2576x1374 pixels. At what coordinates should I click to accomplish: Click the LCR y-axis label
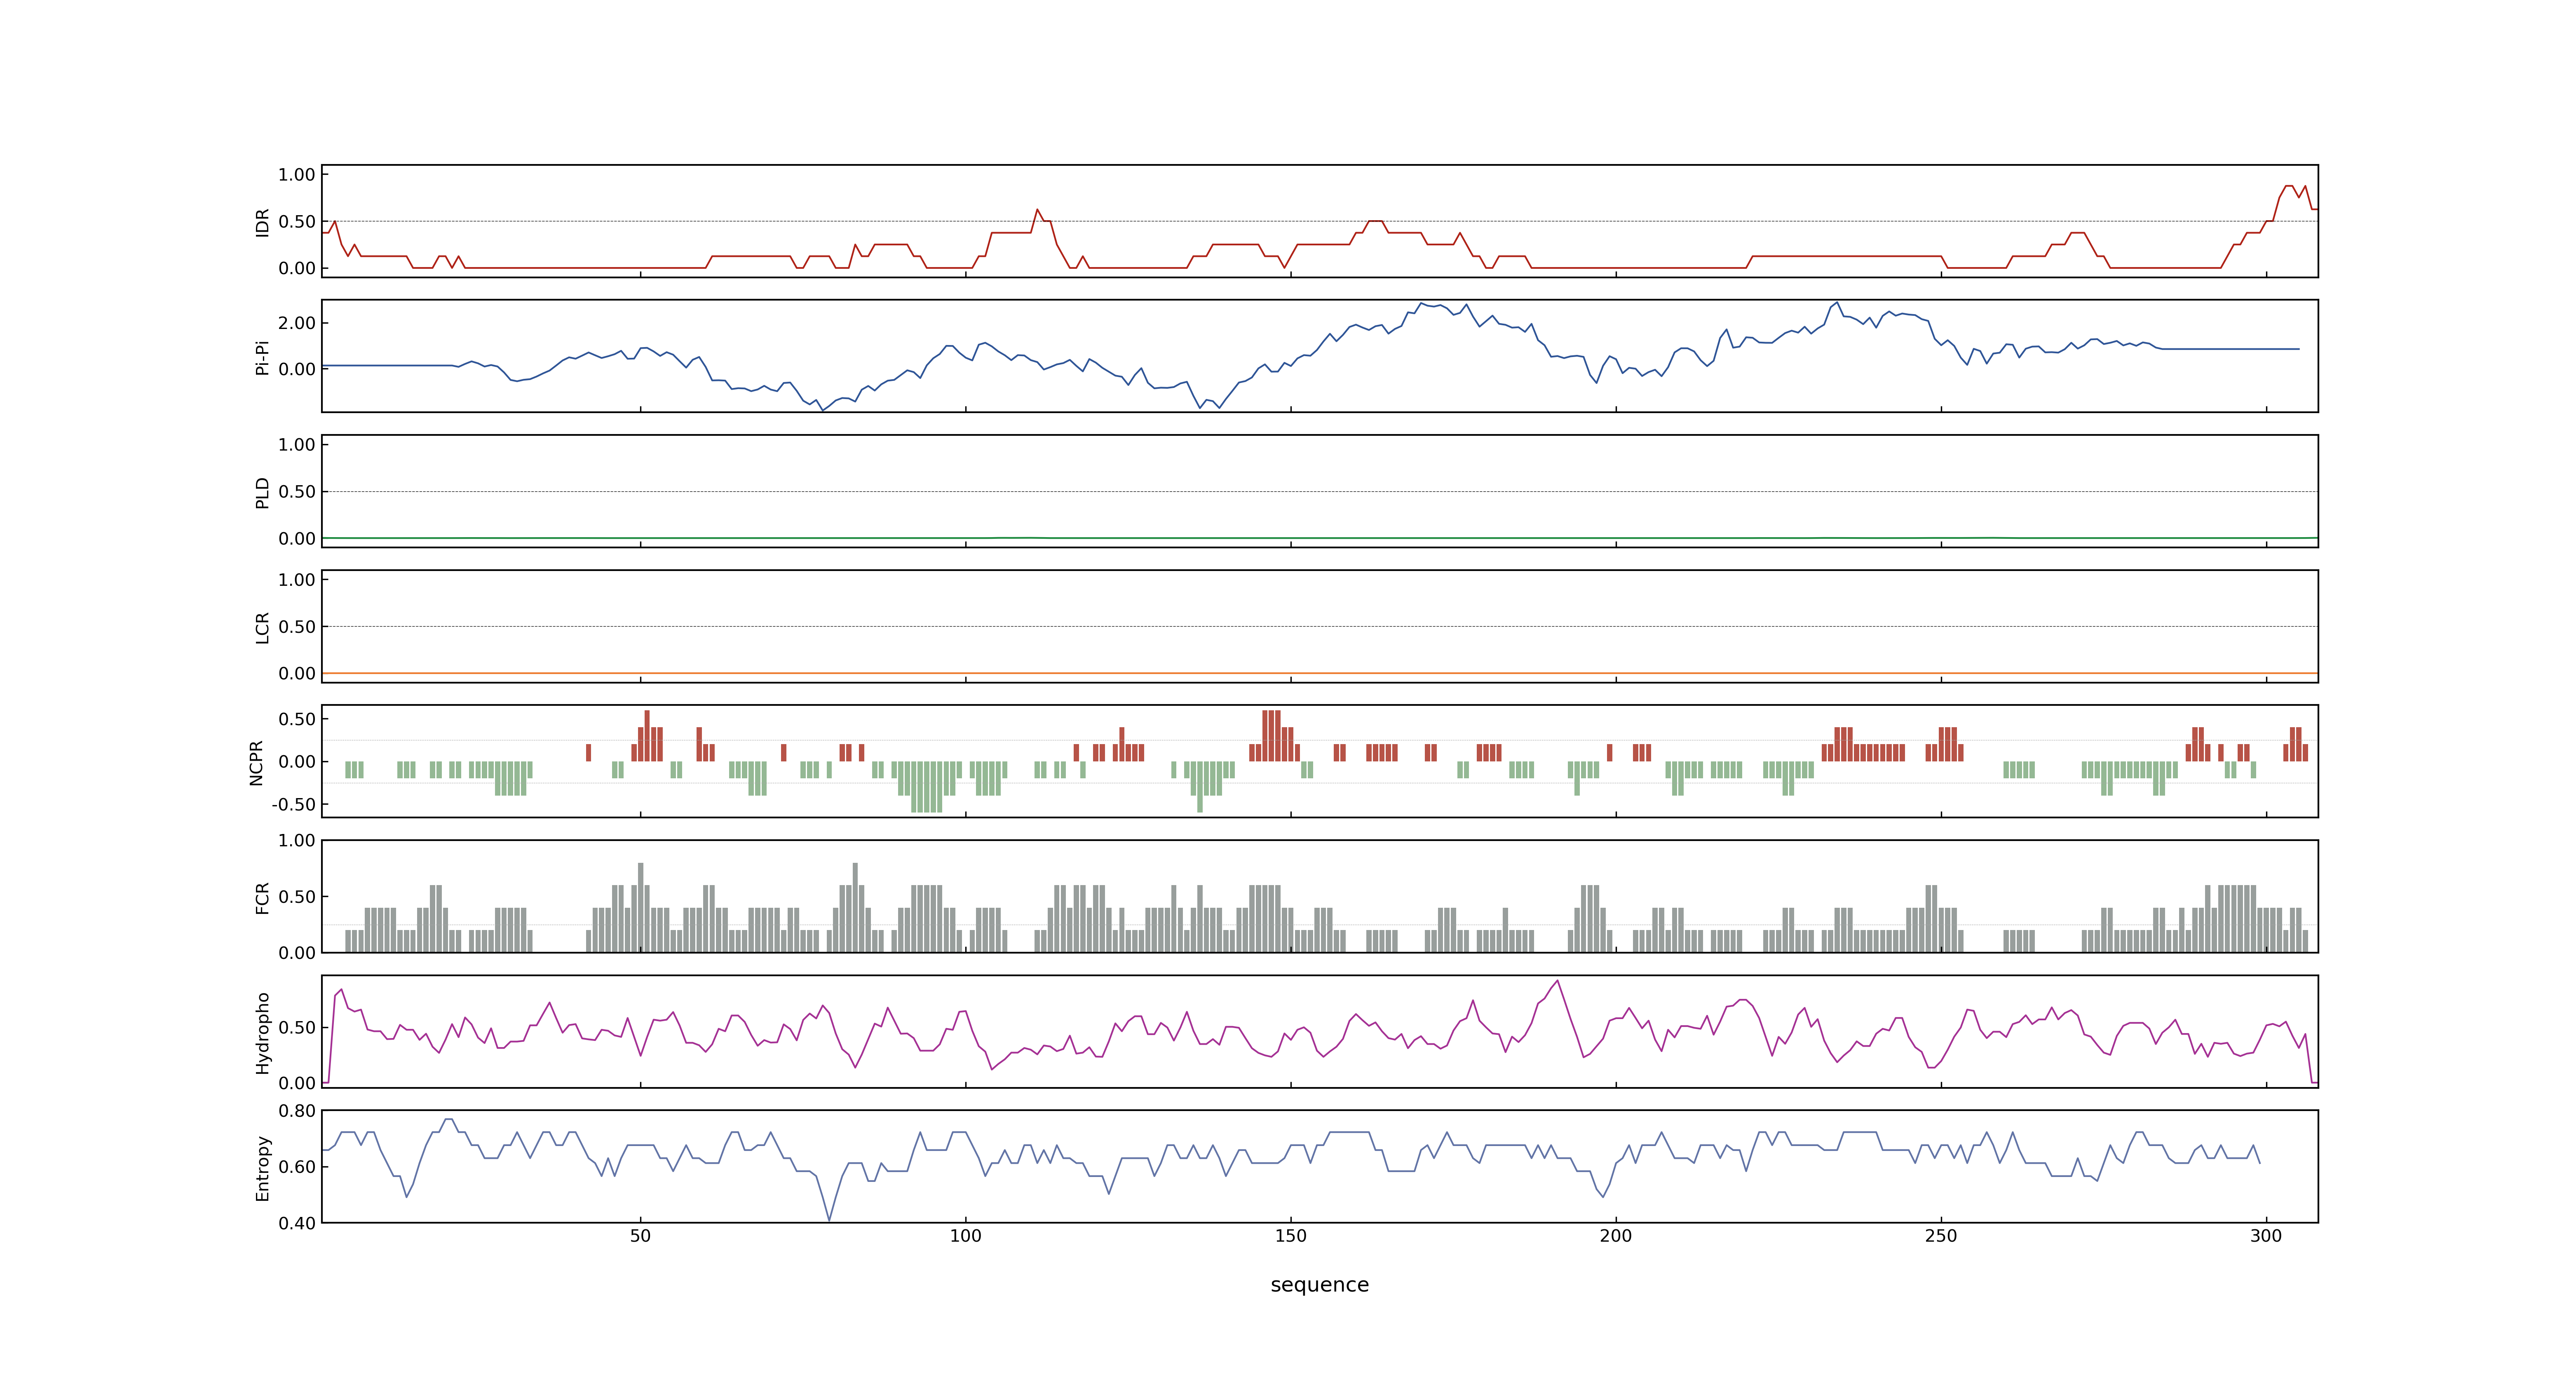262,627
